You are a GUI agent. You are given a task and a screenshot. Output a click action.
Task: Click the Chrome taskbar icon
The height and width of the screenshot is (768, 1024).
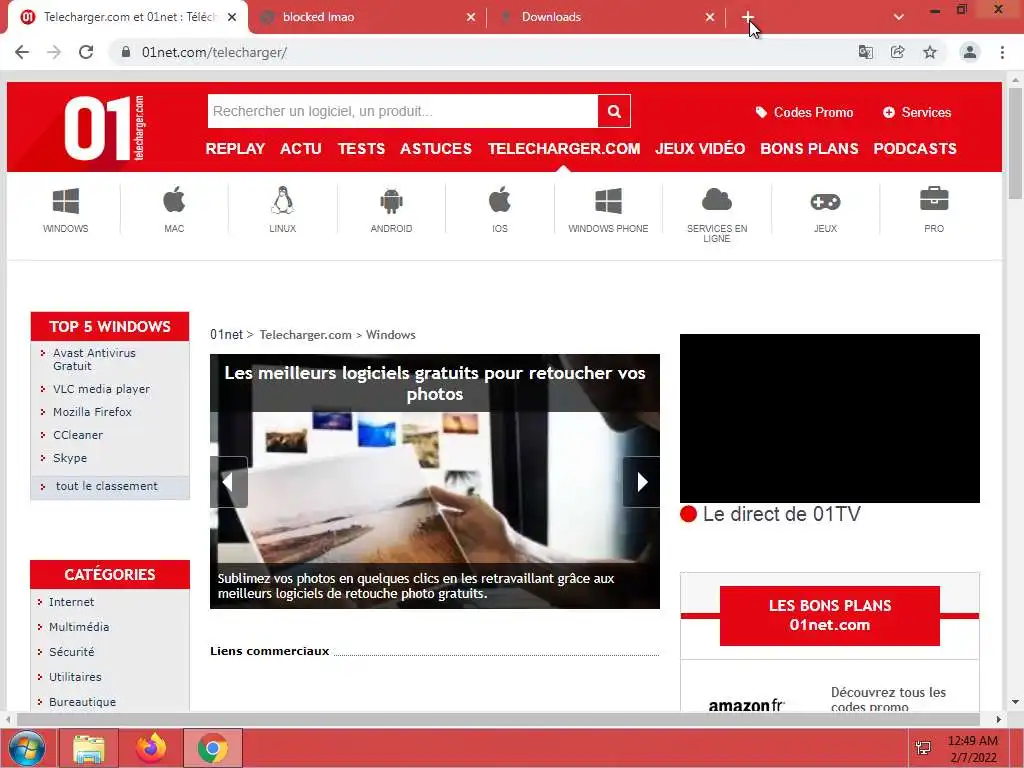pyautogui.click(x=213, y=748)
